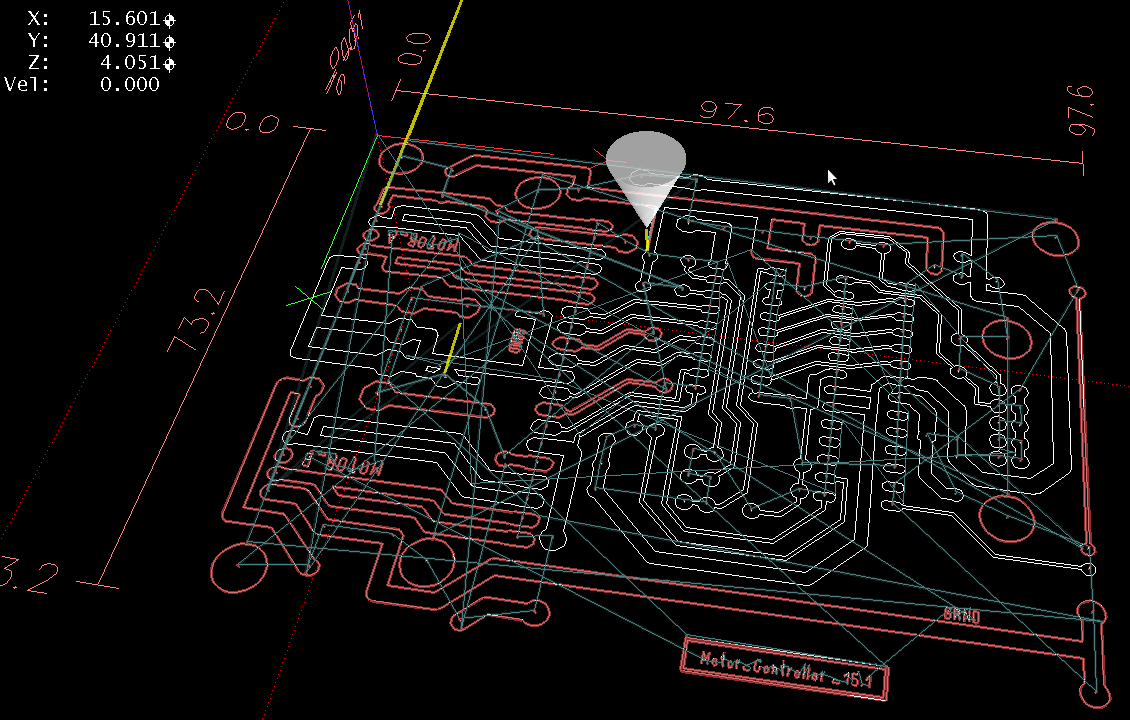Click the 73.2 dimension label
Image resolution: width=1130 pixels, height=720 pixels.
coord(194,322)
